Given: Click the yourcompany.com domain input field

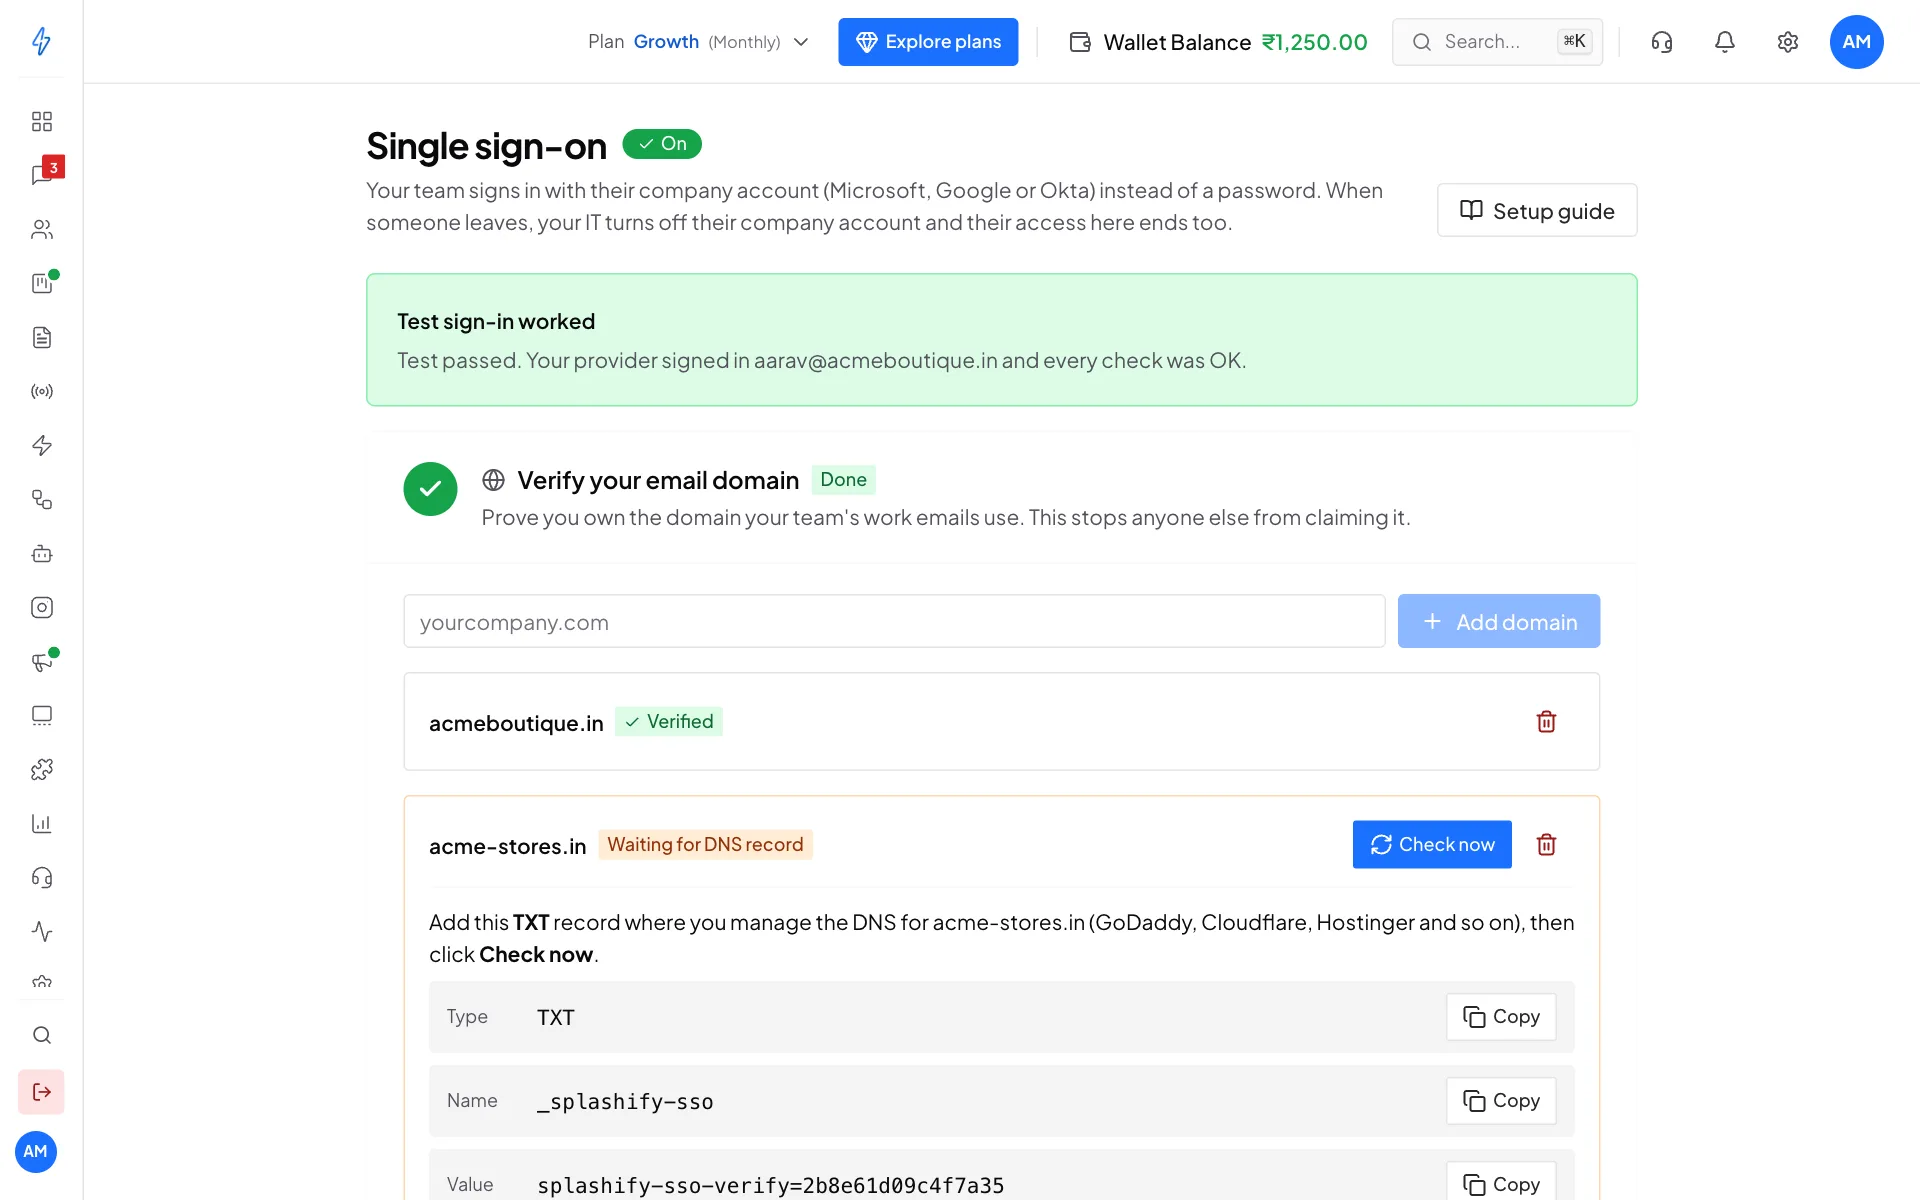Looking at the screenshot, I should tap(894, 621).
